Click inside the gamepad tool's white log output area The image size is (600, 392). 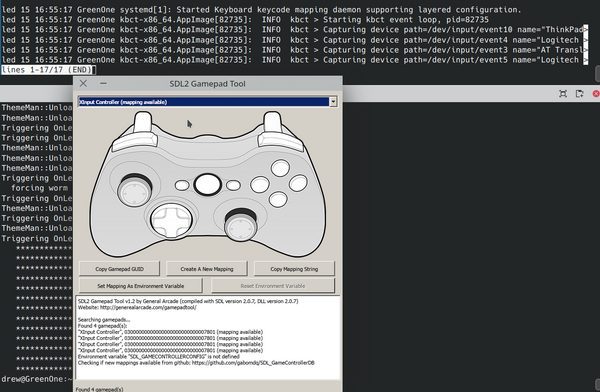coord(208,337)
